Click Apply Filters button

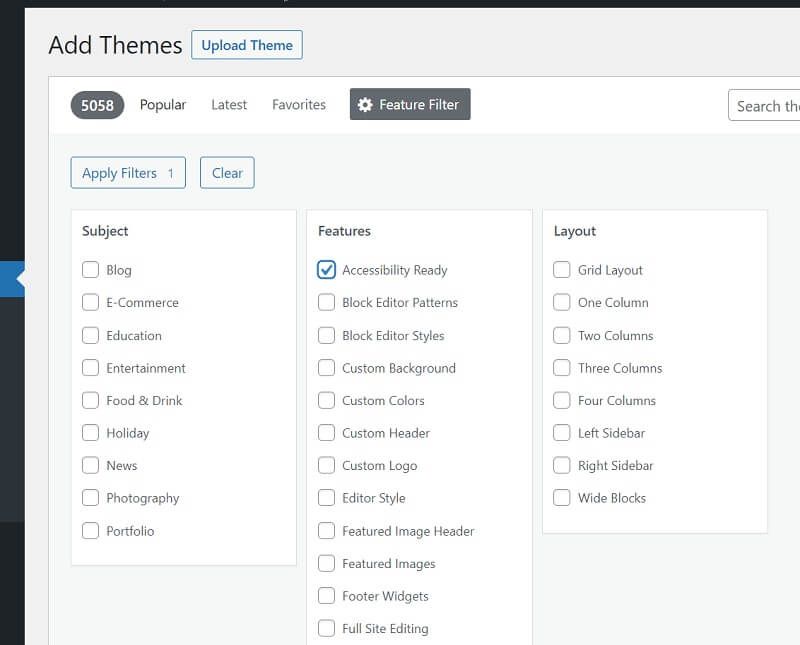click(x=128, y=172)
